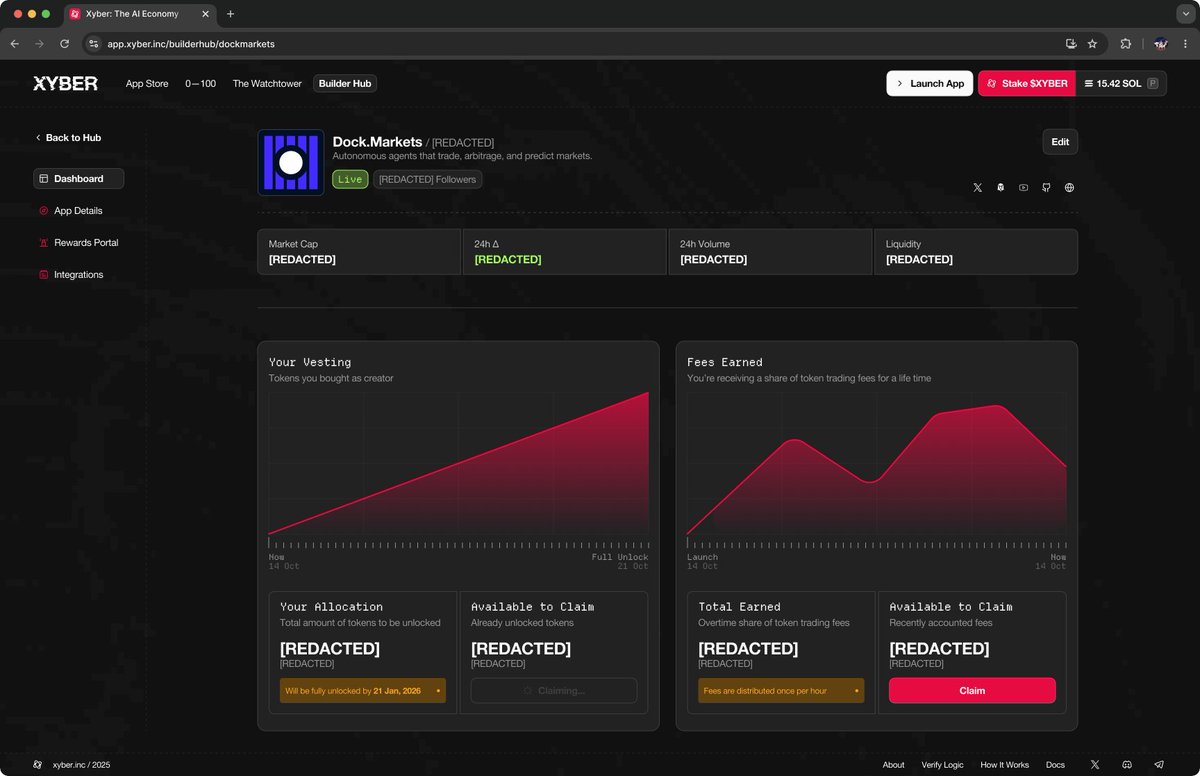The image size is (1200, 776).
Task: Click the footer xyber.inc logo icon
Action: pyautogui.click(x=38, y=765)
